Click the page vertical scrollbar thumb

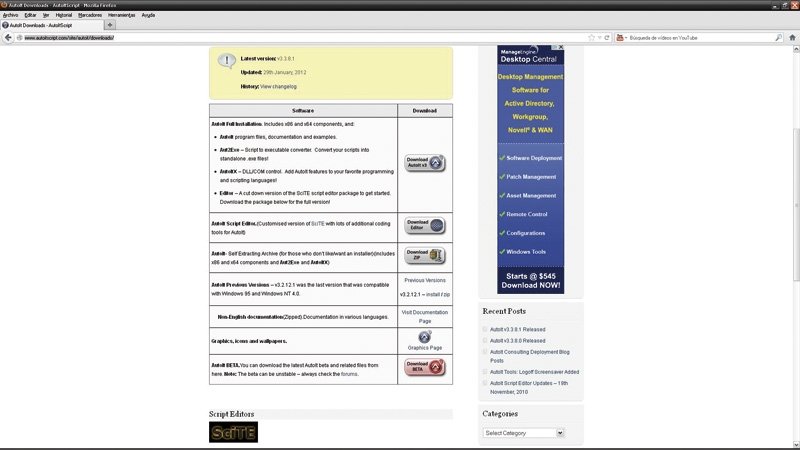(796, 204)
